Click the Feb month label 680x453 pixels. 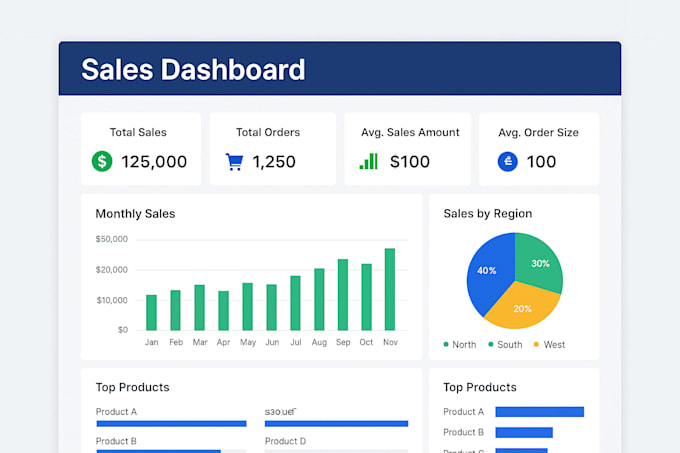(x=176, y=342)
